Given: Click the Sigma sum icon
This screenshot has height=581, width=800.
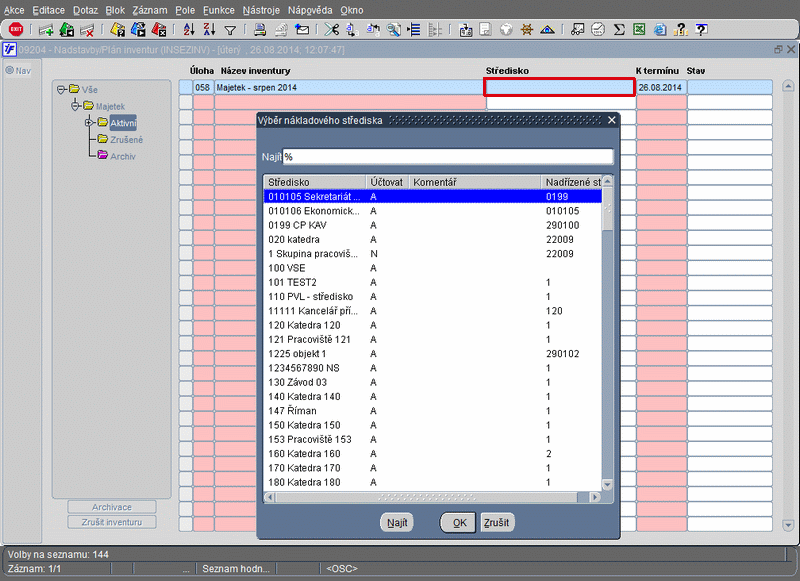Looking at the screenshot, I should (x=619, y=30).
